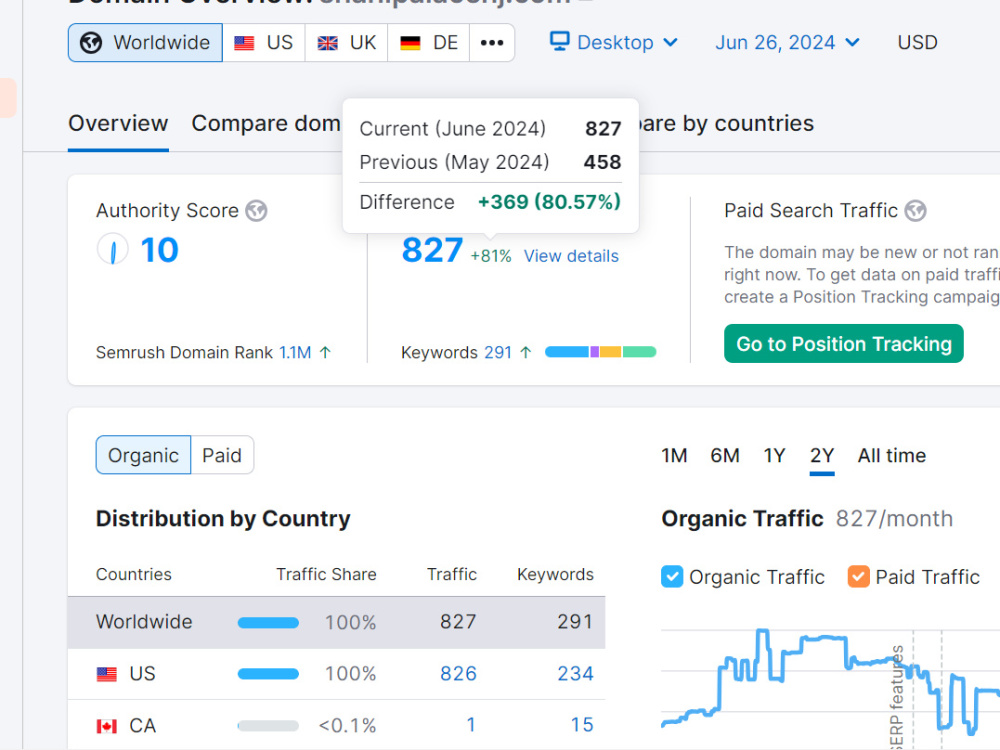Uncheck the Organic Traffic checkbox

[672, 577]
